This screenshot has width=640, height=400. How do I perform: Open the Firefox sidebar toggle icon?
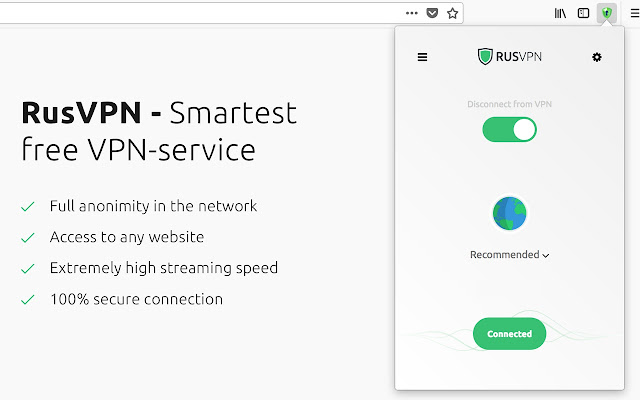click(583, 13)
